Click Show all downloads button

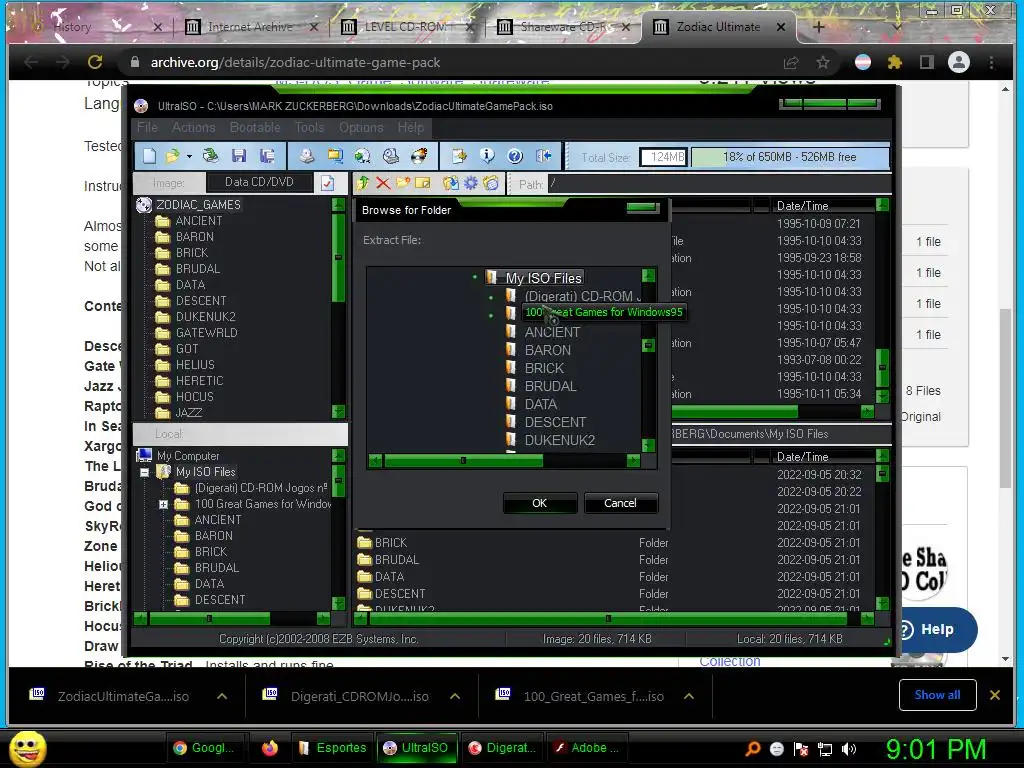tap(937, 695)
